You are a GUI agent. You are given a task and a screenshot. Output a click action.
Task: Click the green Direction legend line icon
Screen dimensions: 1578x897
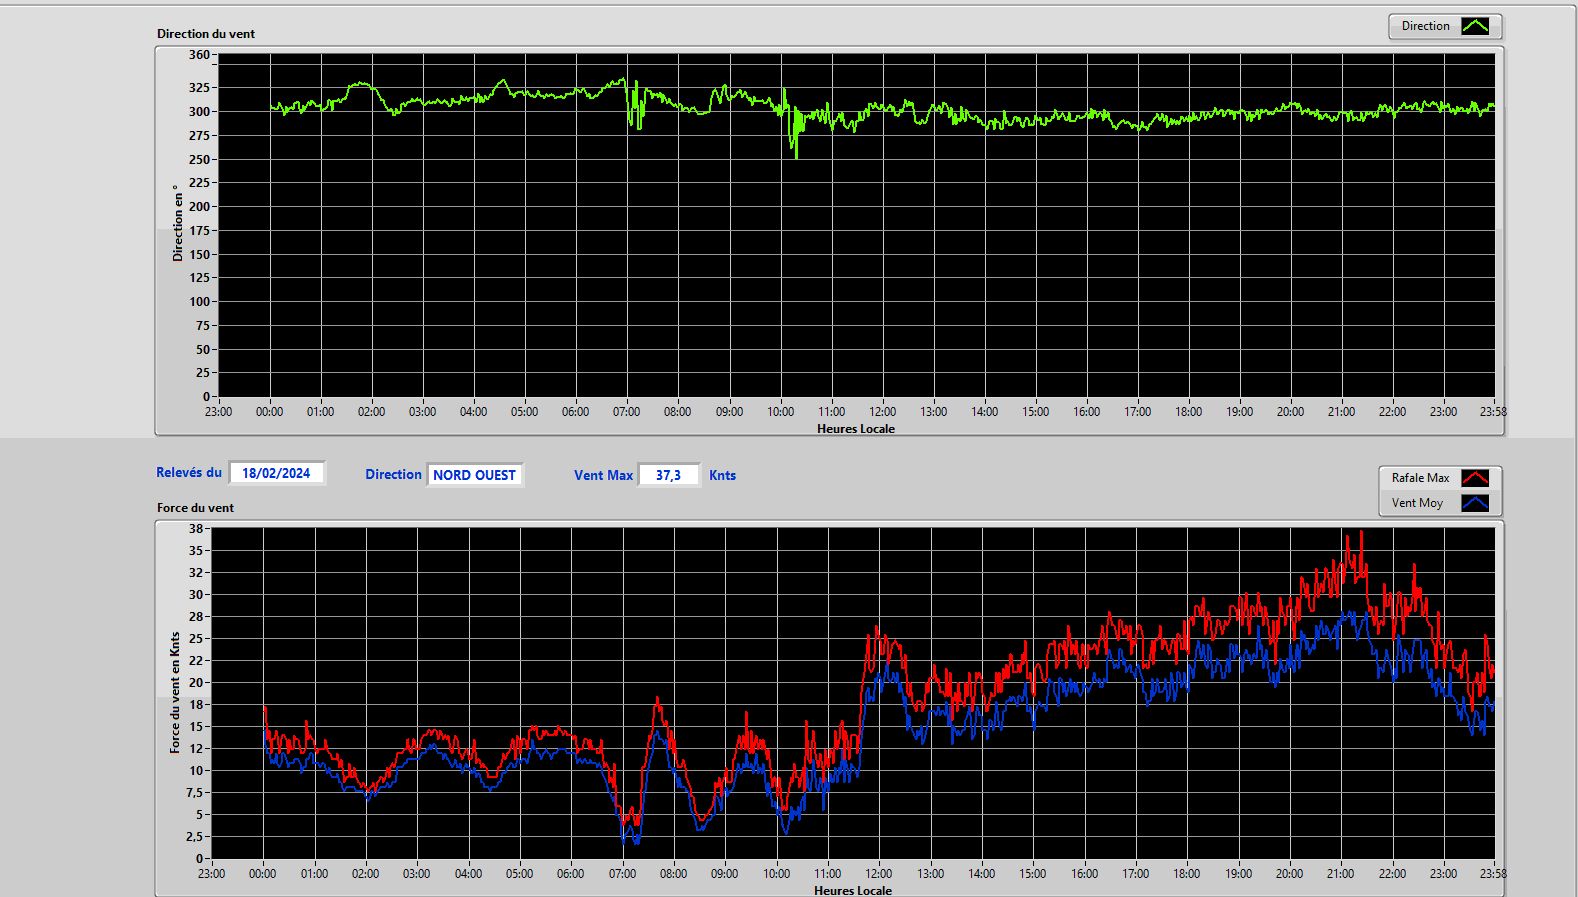[x=1475, y=26]
